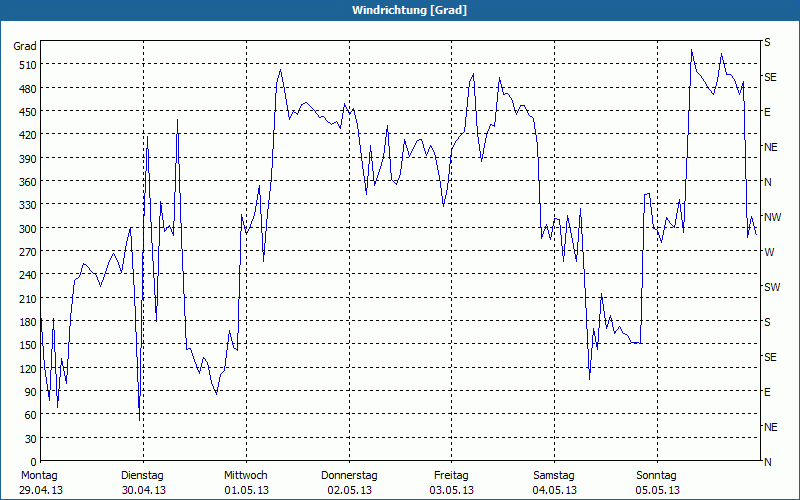Click the 'Freitag' day label
The height and width of the screenshot is (500, 800).
point(451,476)
